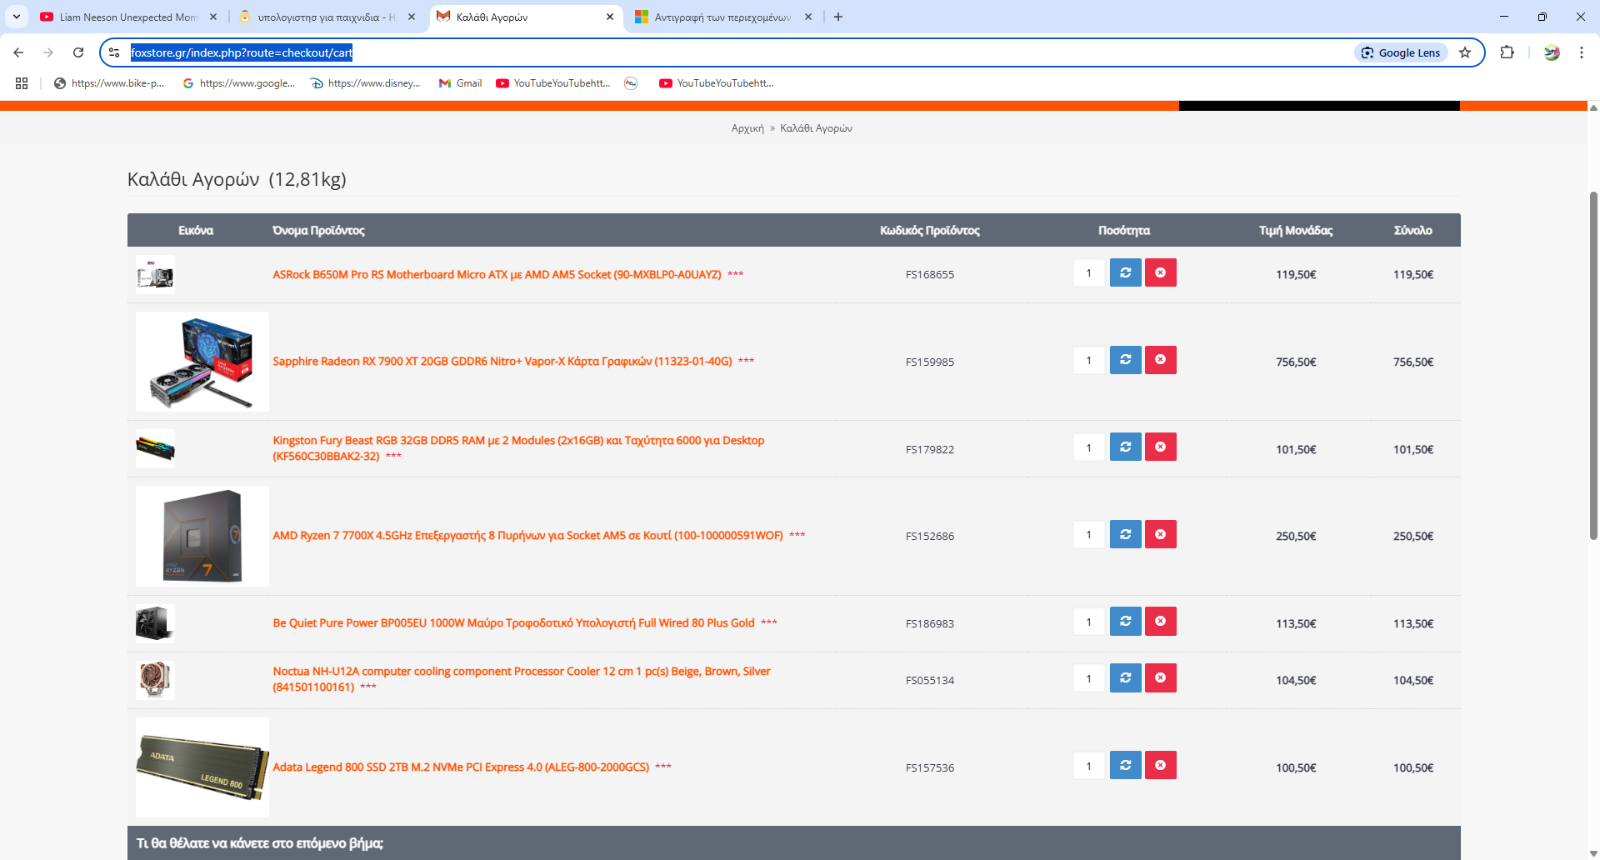This screenshot has height=860, width=1600.
Task: Delete Noctua NH-U12A cooler from cart
Action: tap(1160, 678)
